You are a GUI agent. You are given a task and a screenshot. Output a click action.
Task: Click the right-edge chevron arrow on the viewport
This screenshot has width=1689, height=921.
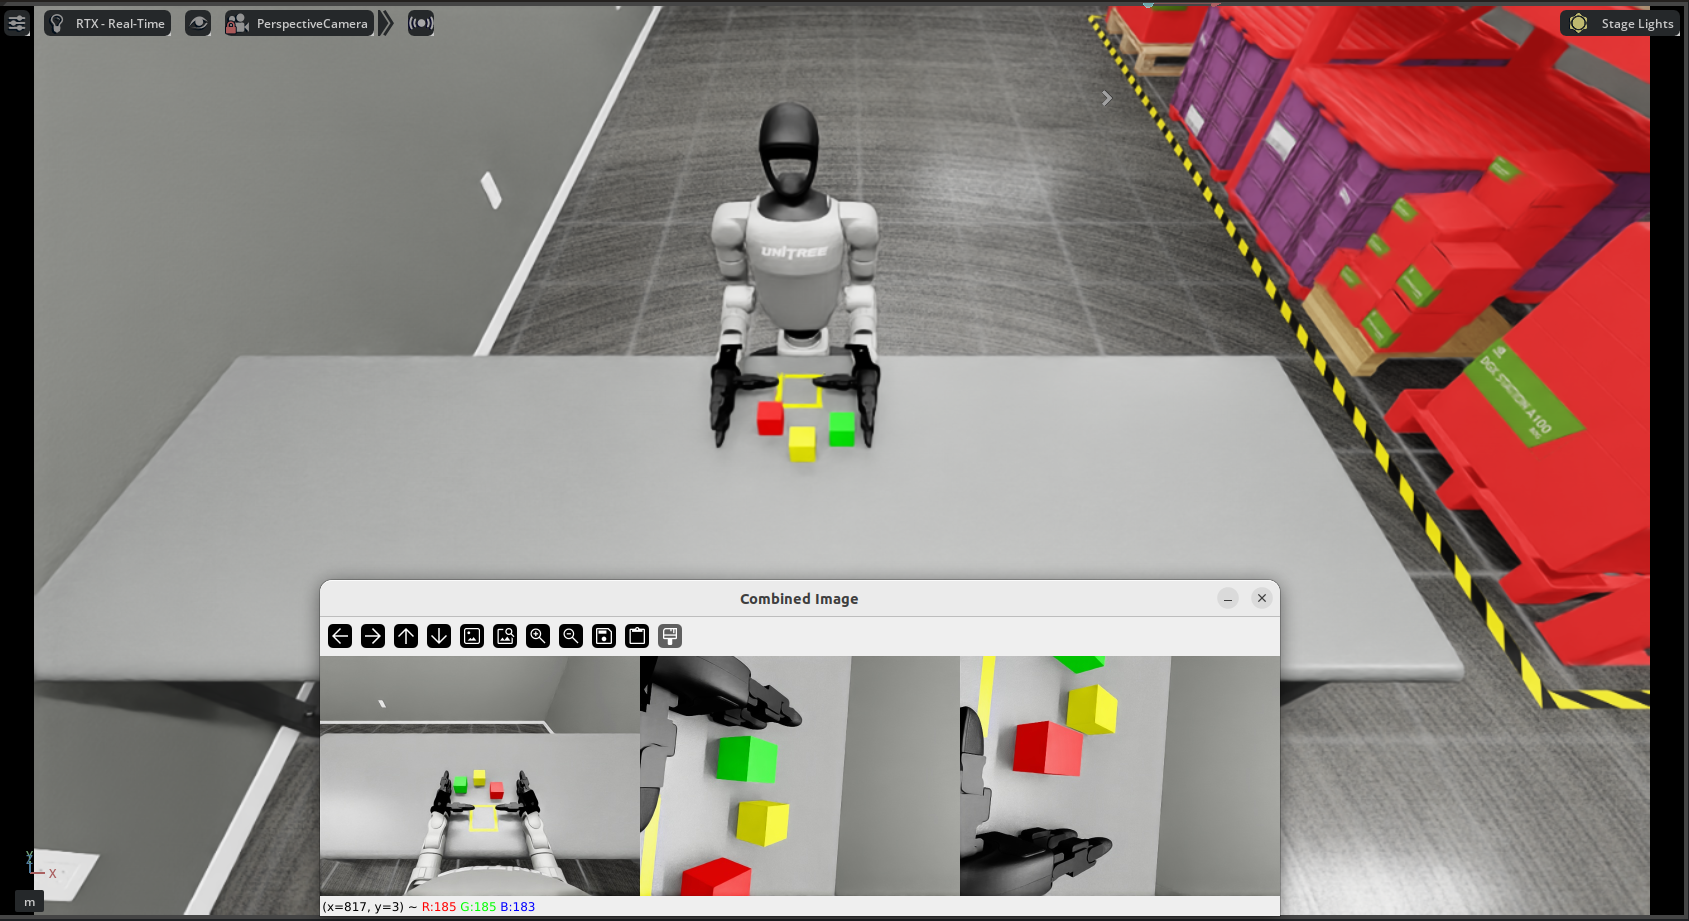tap(1106, 97)
